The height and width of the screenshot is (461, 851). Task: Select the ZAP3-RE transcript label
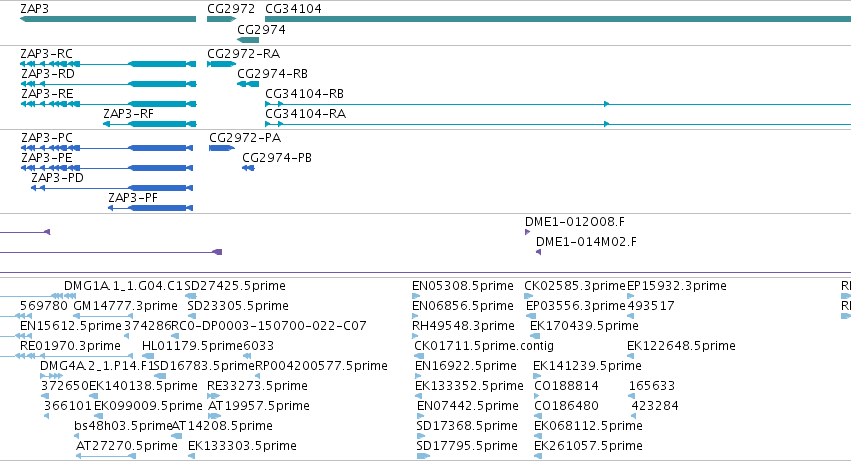(x=47, y=94)
